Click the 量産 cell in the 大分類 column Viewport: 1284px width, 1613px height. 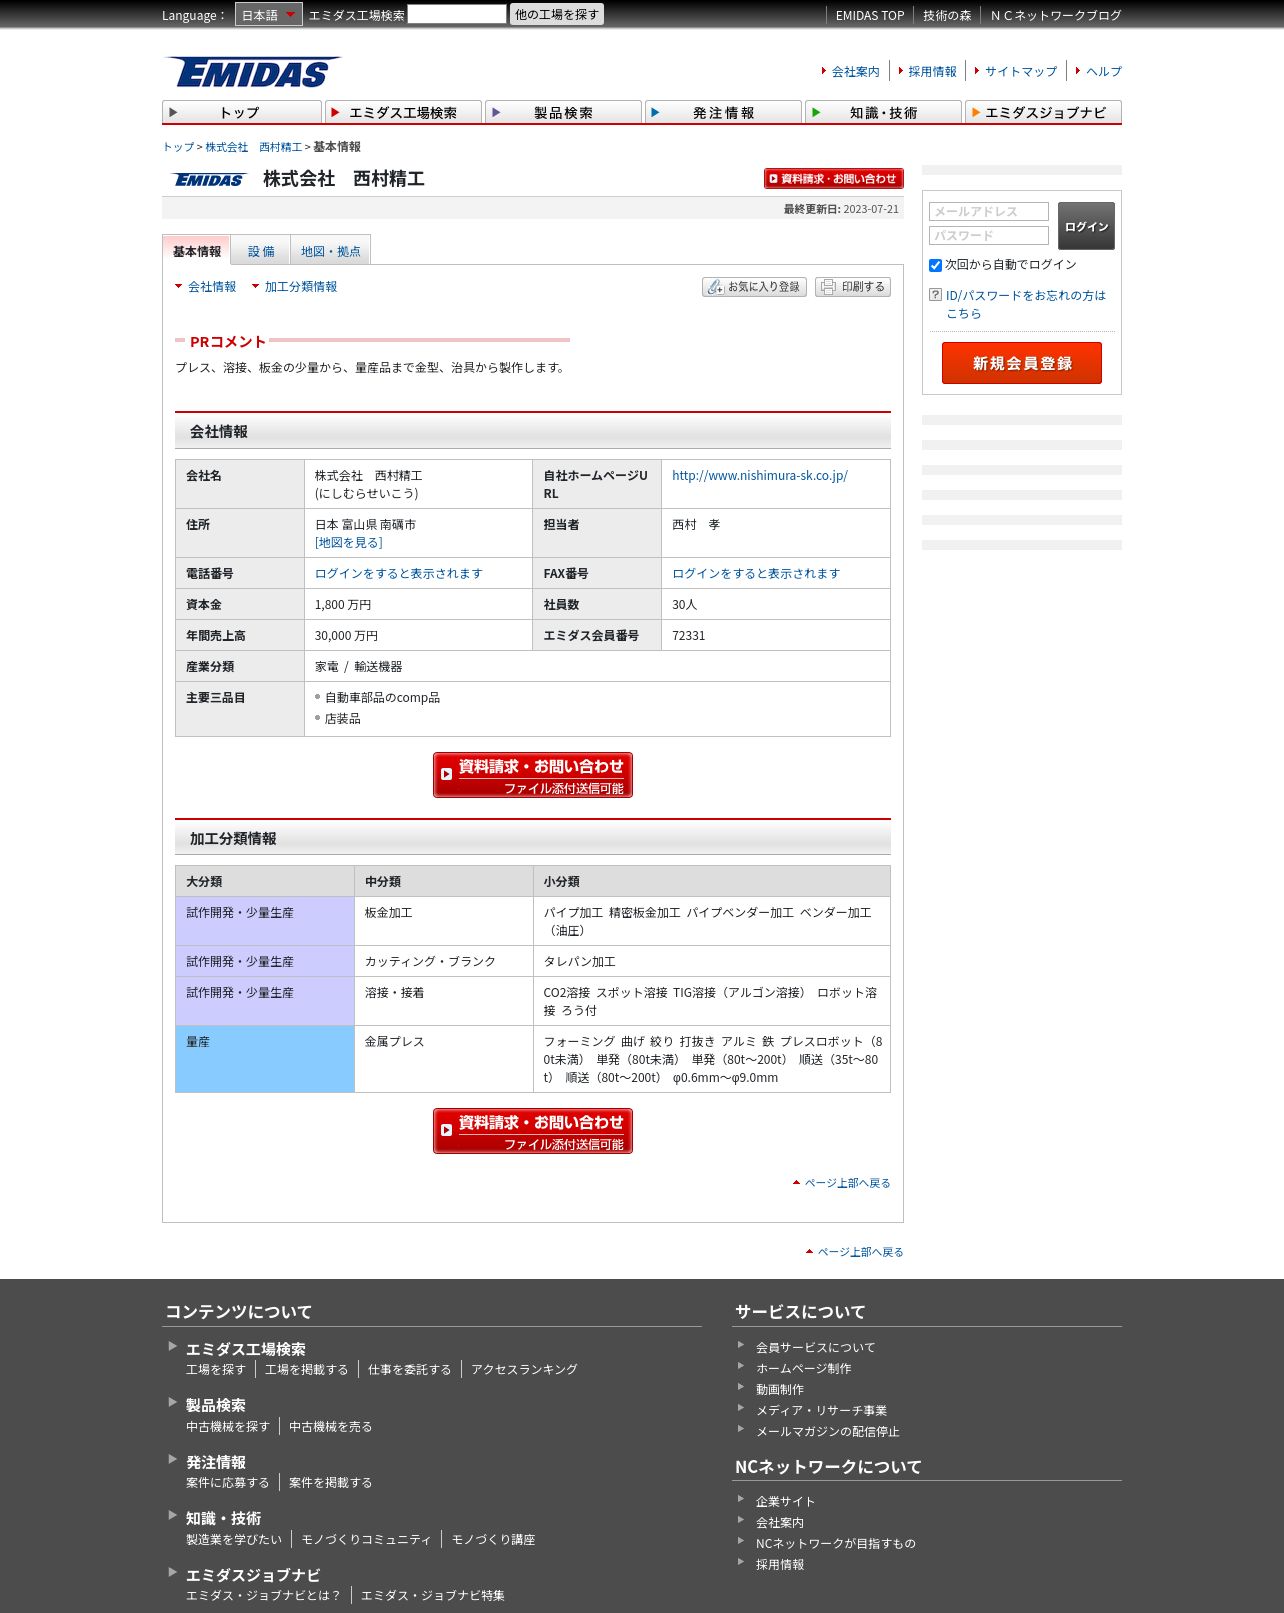pos(265,1059)
